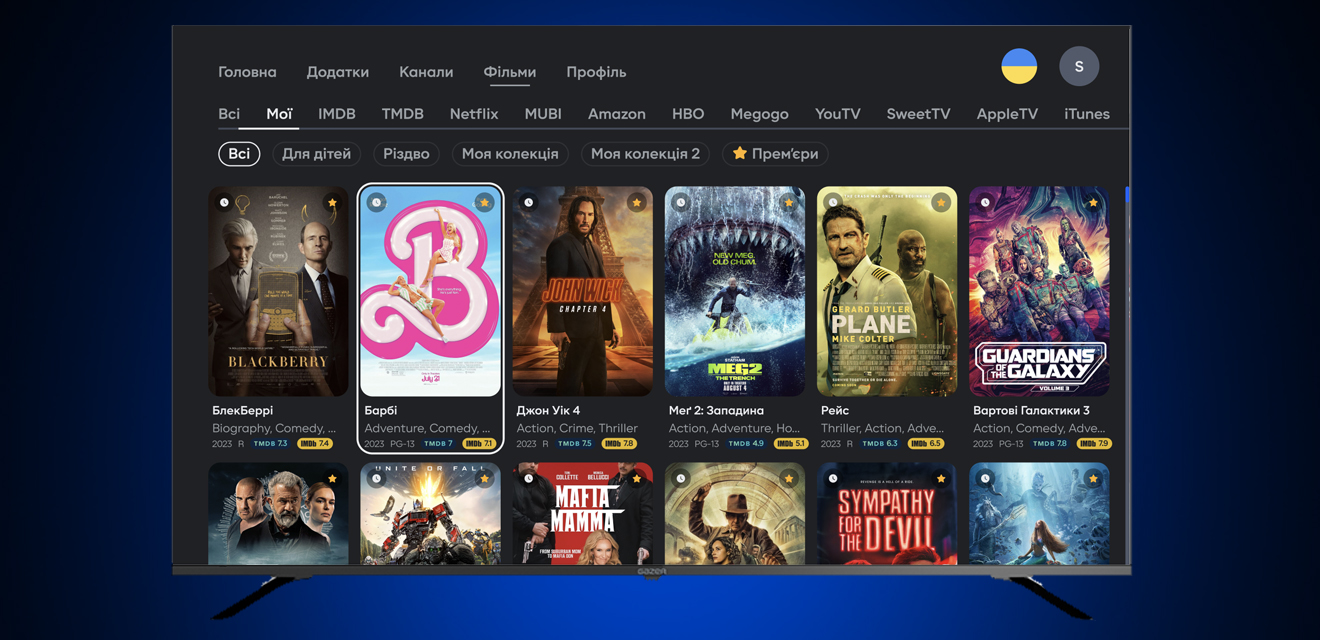
Task: Switch to the Netflix tab
Action: pyautogui.click(x=474, y=114)
